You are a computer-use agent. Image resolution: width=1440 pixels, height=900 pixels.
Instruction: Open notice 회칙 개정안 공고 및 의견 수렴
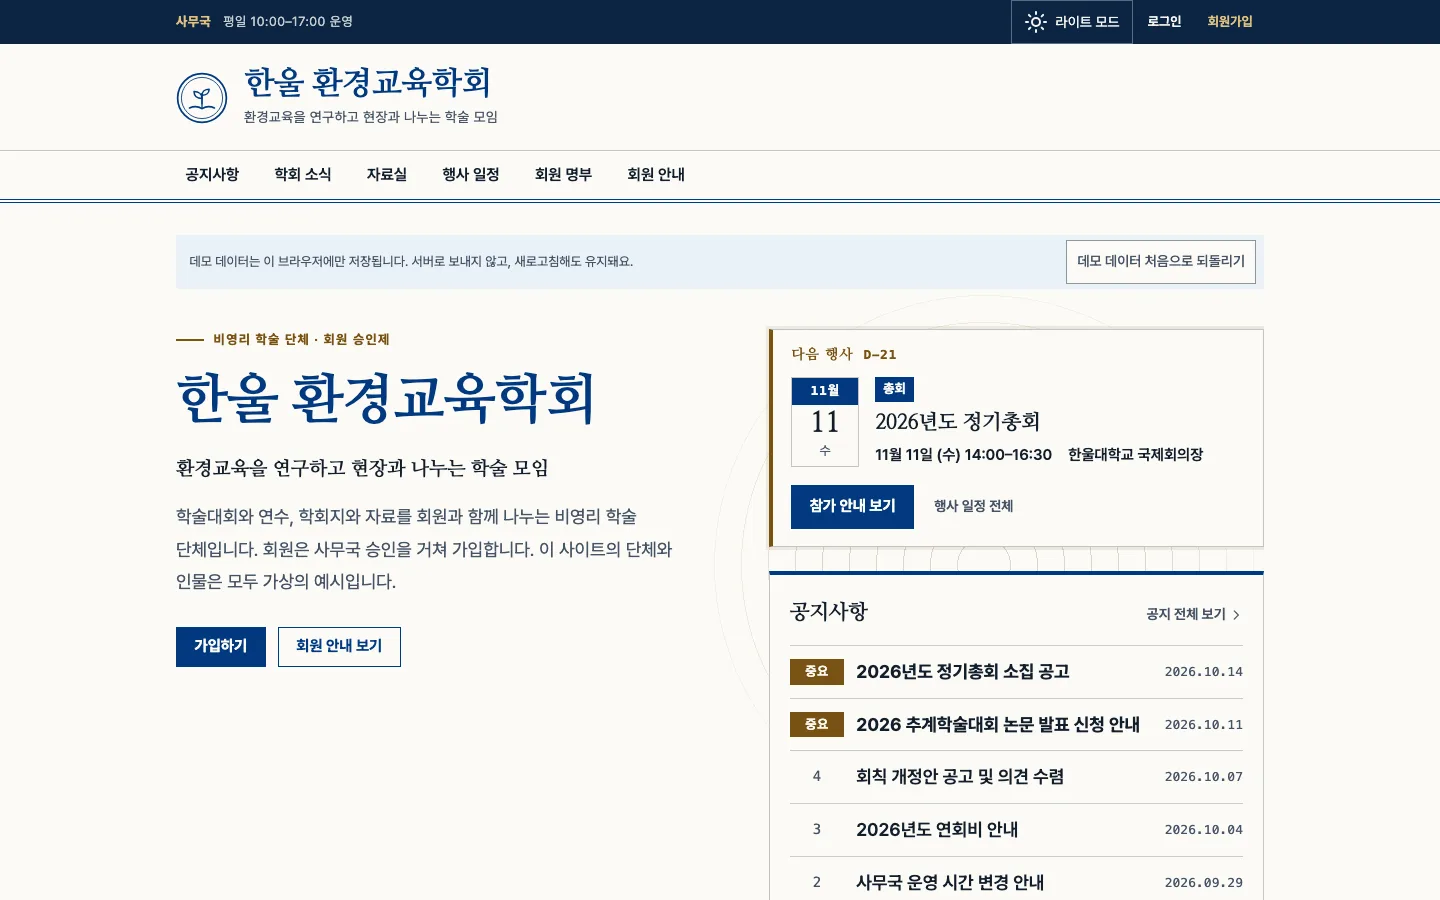point(960,777)
